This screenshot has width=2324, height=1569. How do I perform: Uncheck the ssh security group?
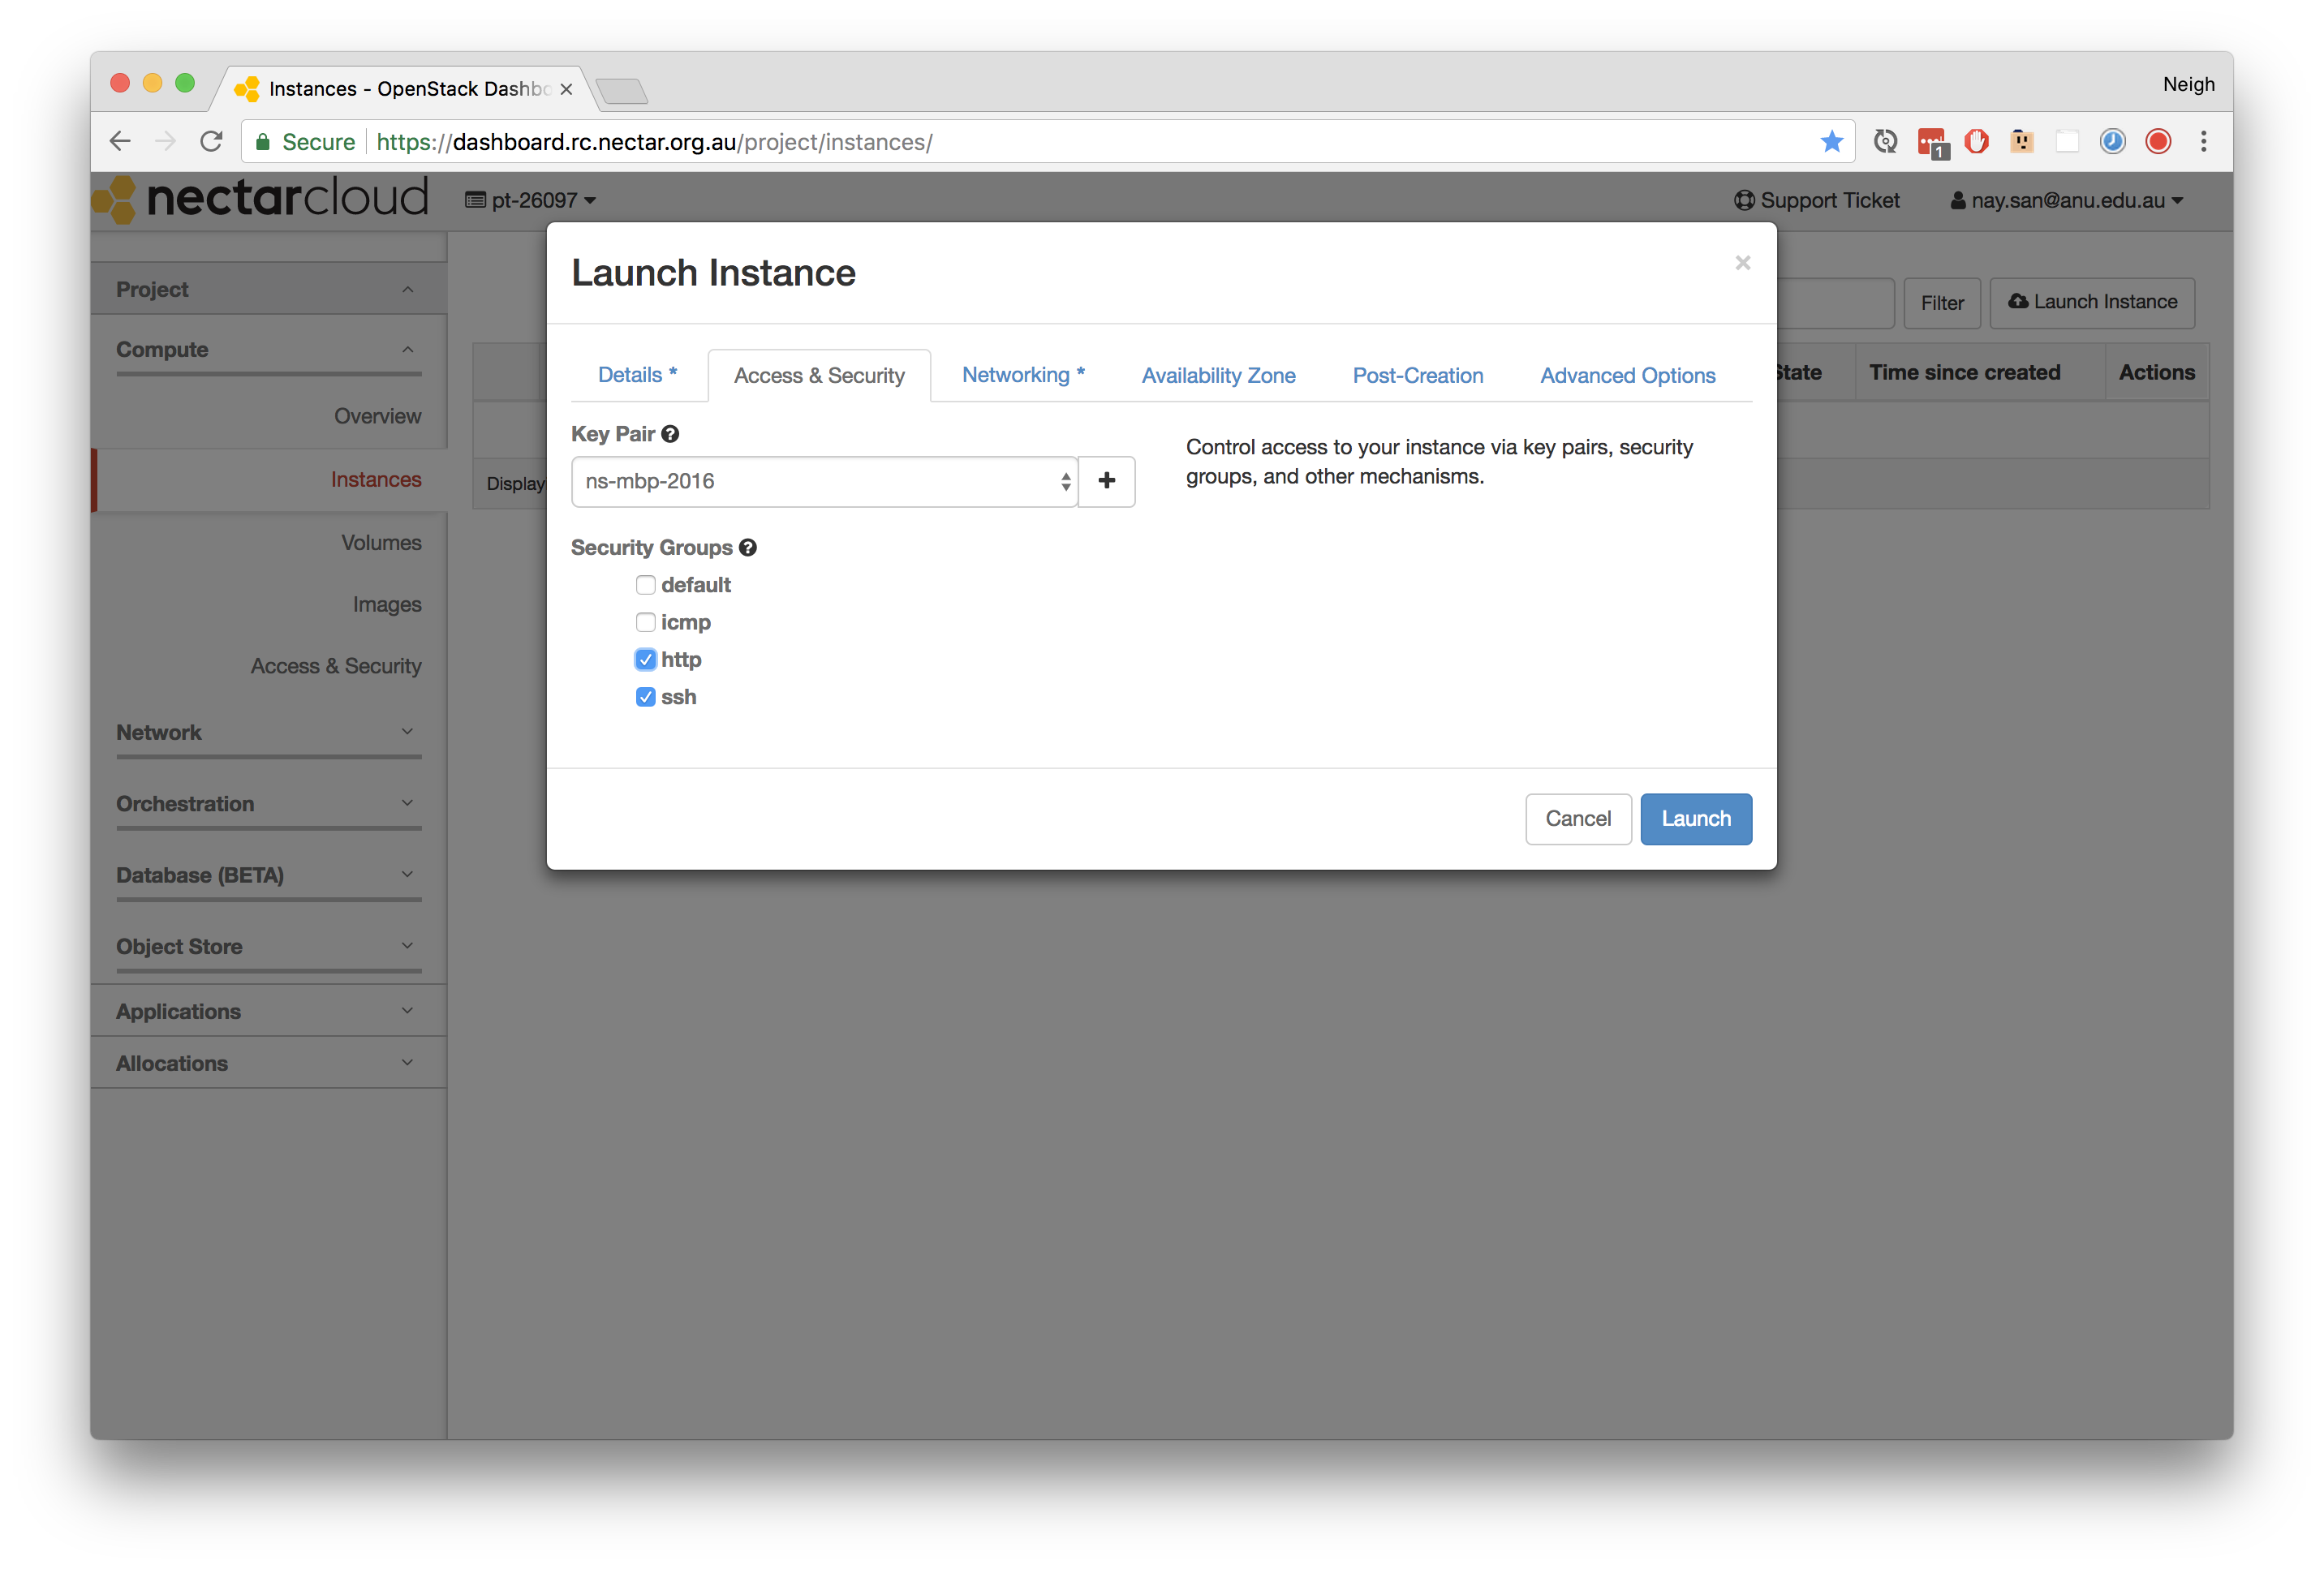pos(645,697)
